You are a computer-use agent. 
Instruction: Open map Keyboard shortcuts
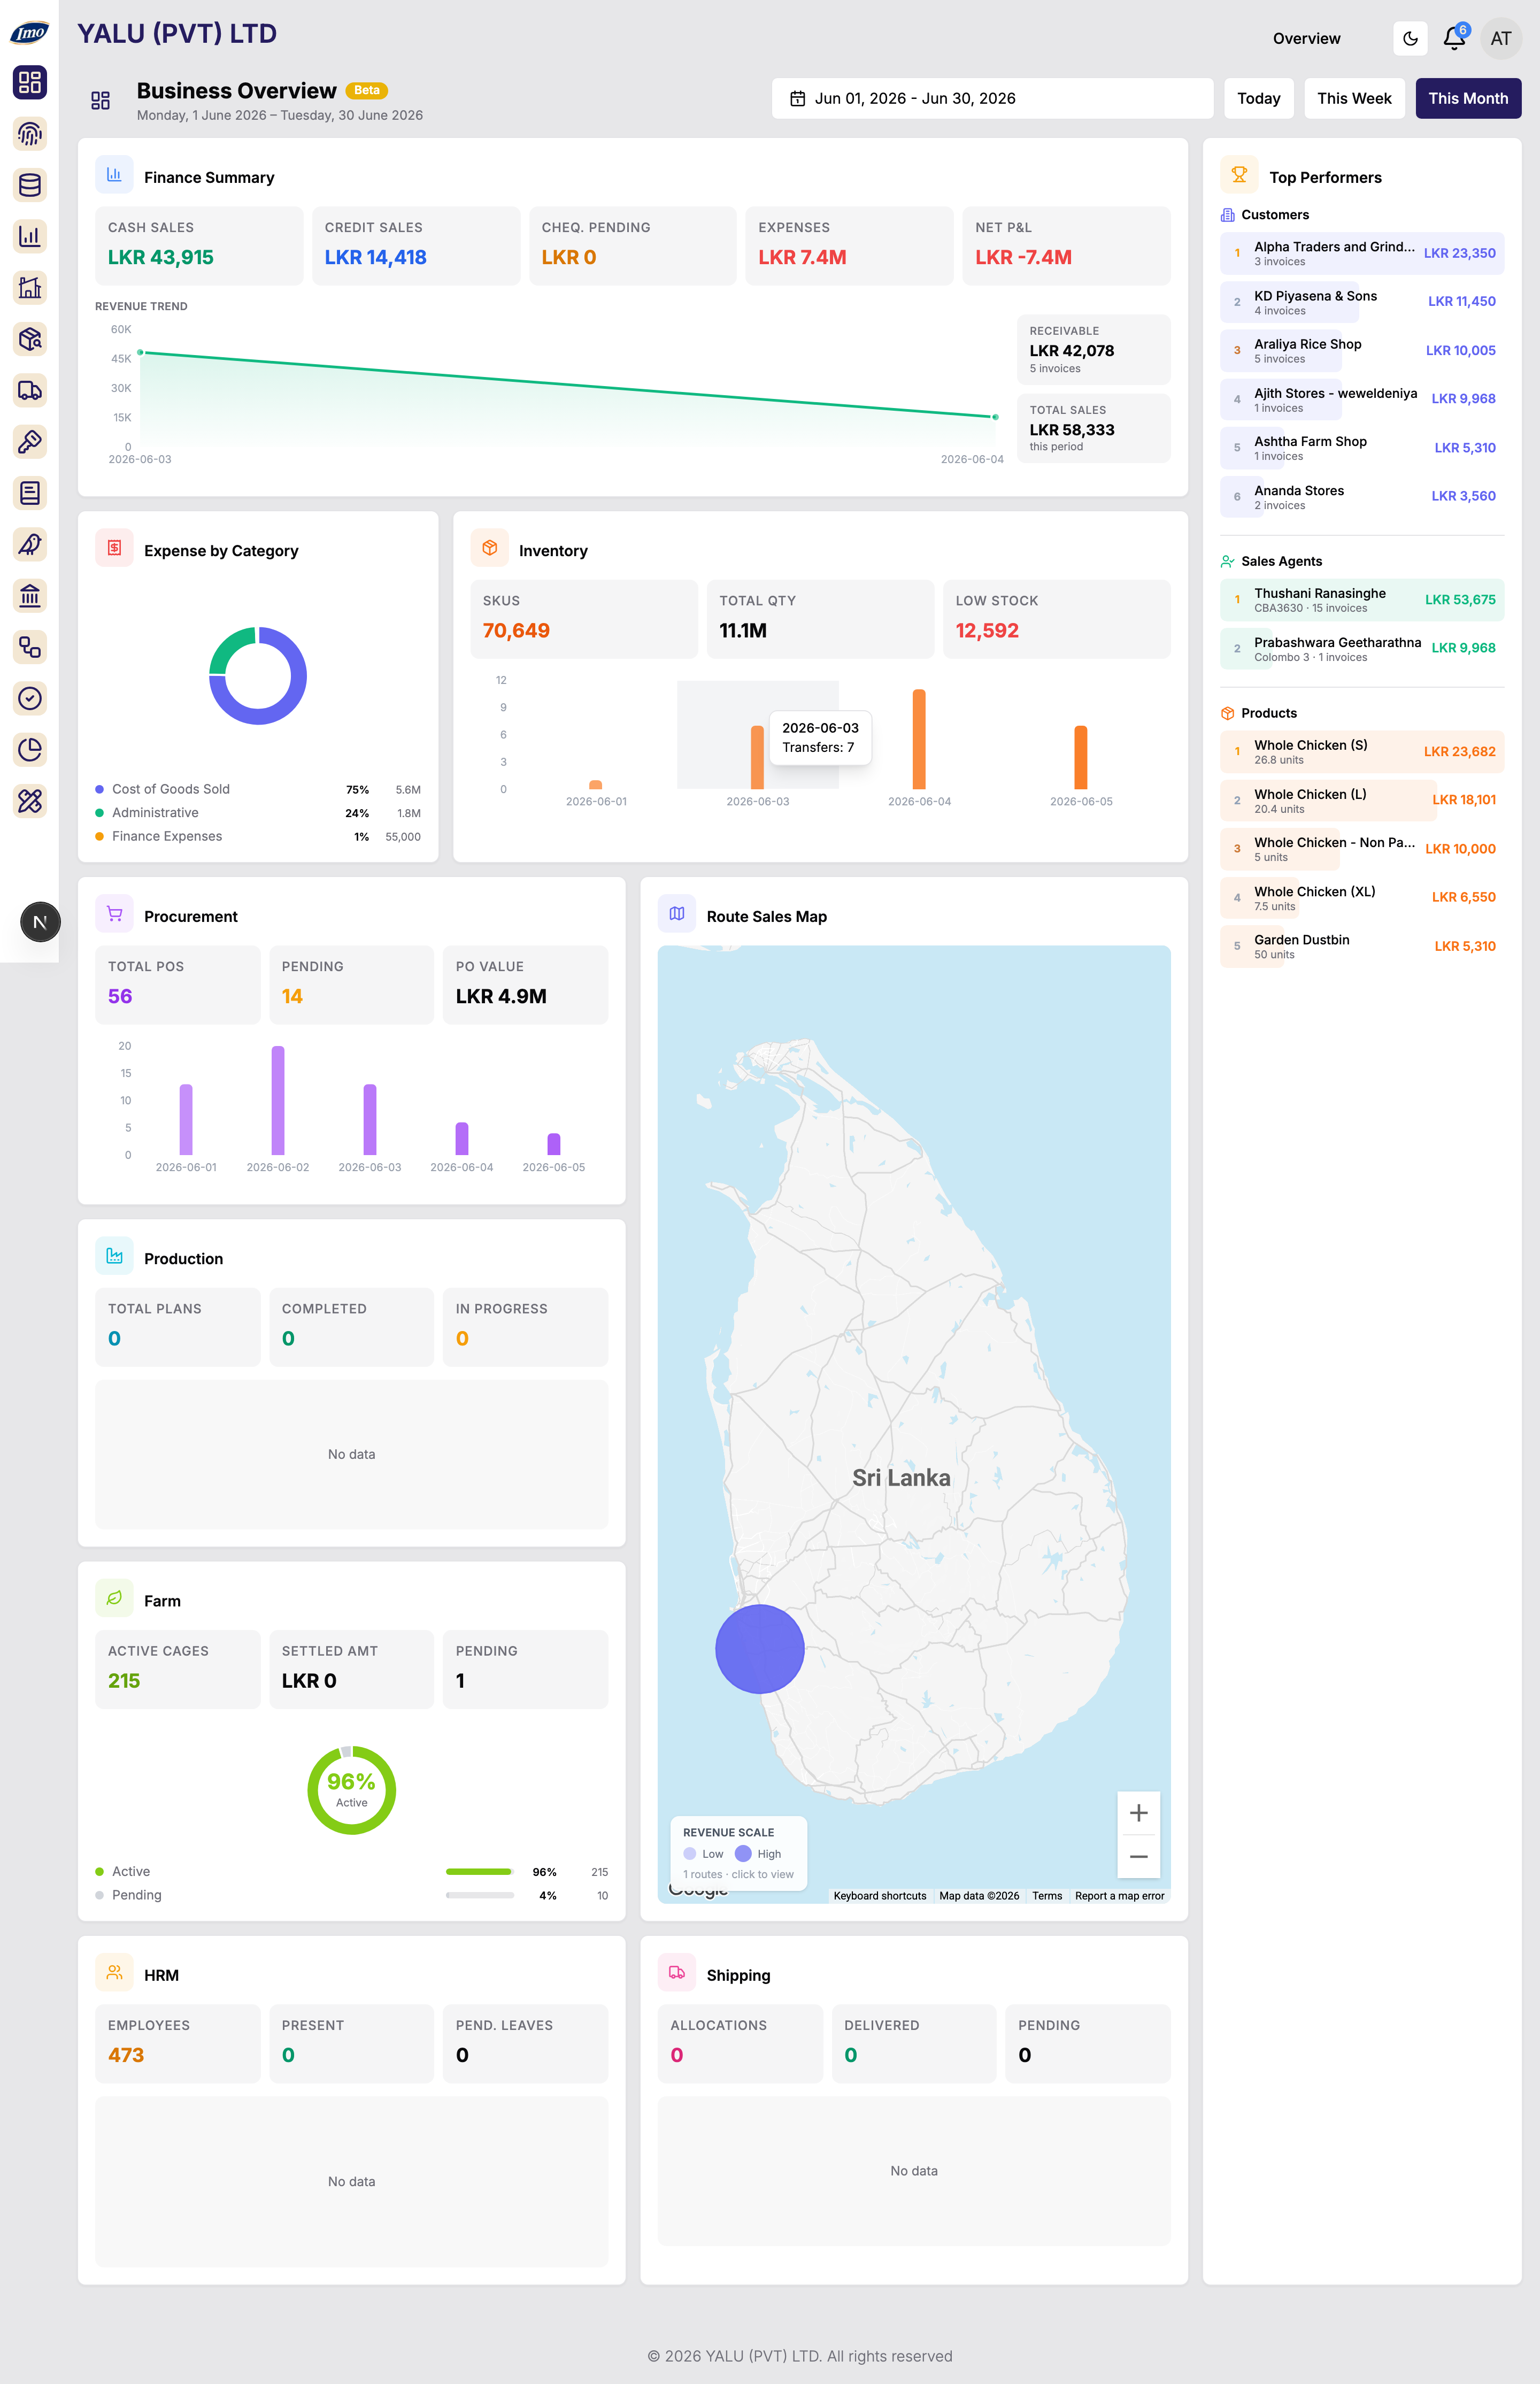pos(880,1896)
